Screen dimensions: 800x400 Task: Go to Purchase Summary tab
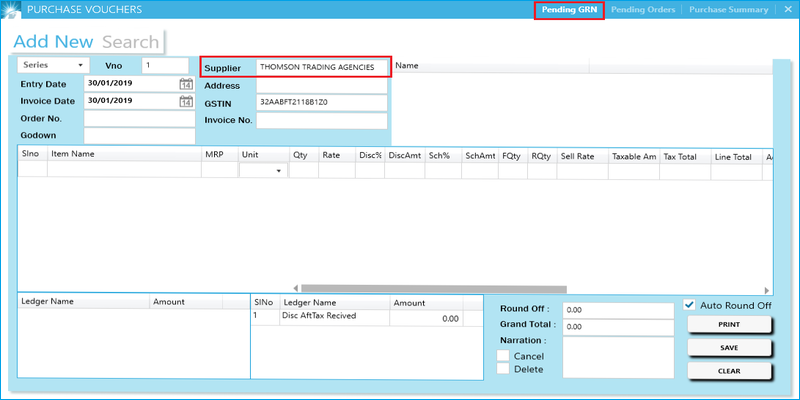[x=727, y=10]
